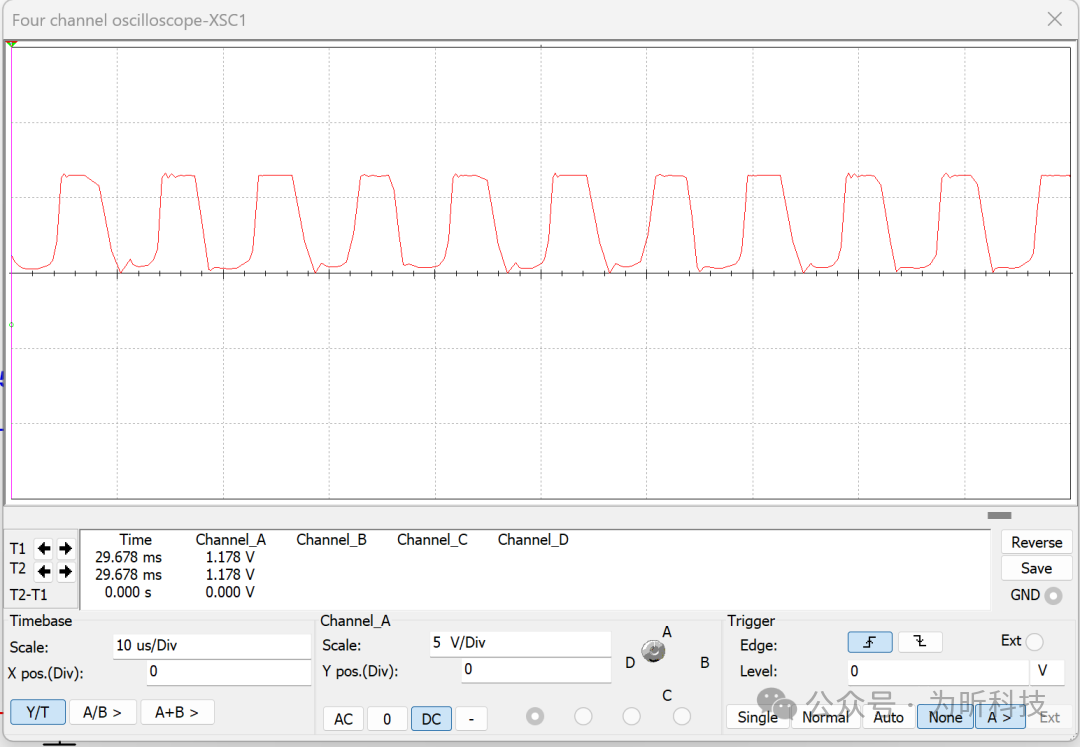Click the minus invert button
1080x747 pixels.
[x=471, y=719]
